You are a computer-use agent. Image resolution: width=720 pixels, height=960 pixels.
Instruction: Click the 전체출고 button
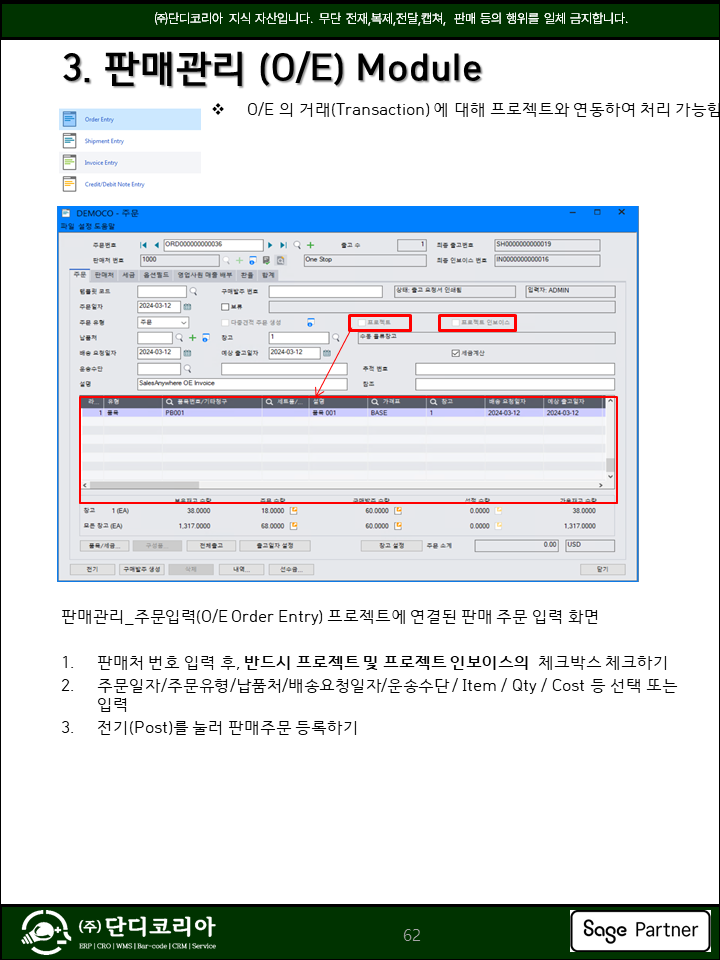(x=212, y=546)
